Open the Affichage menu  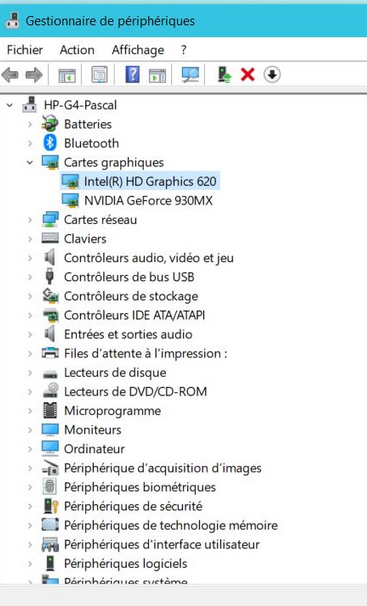click(x=138, y=50)
